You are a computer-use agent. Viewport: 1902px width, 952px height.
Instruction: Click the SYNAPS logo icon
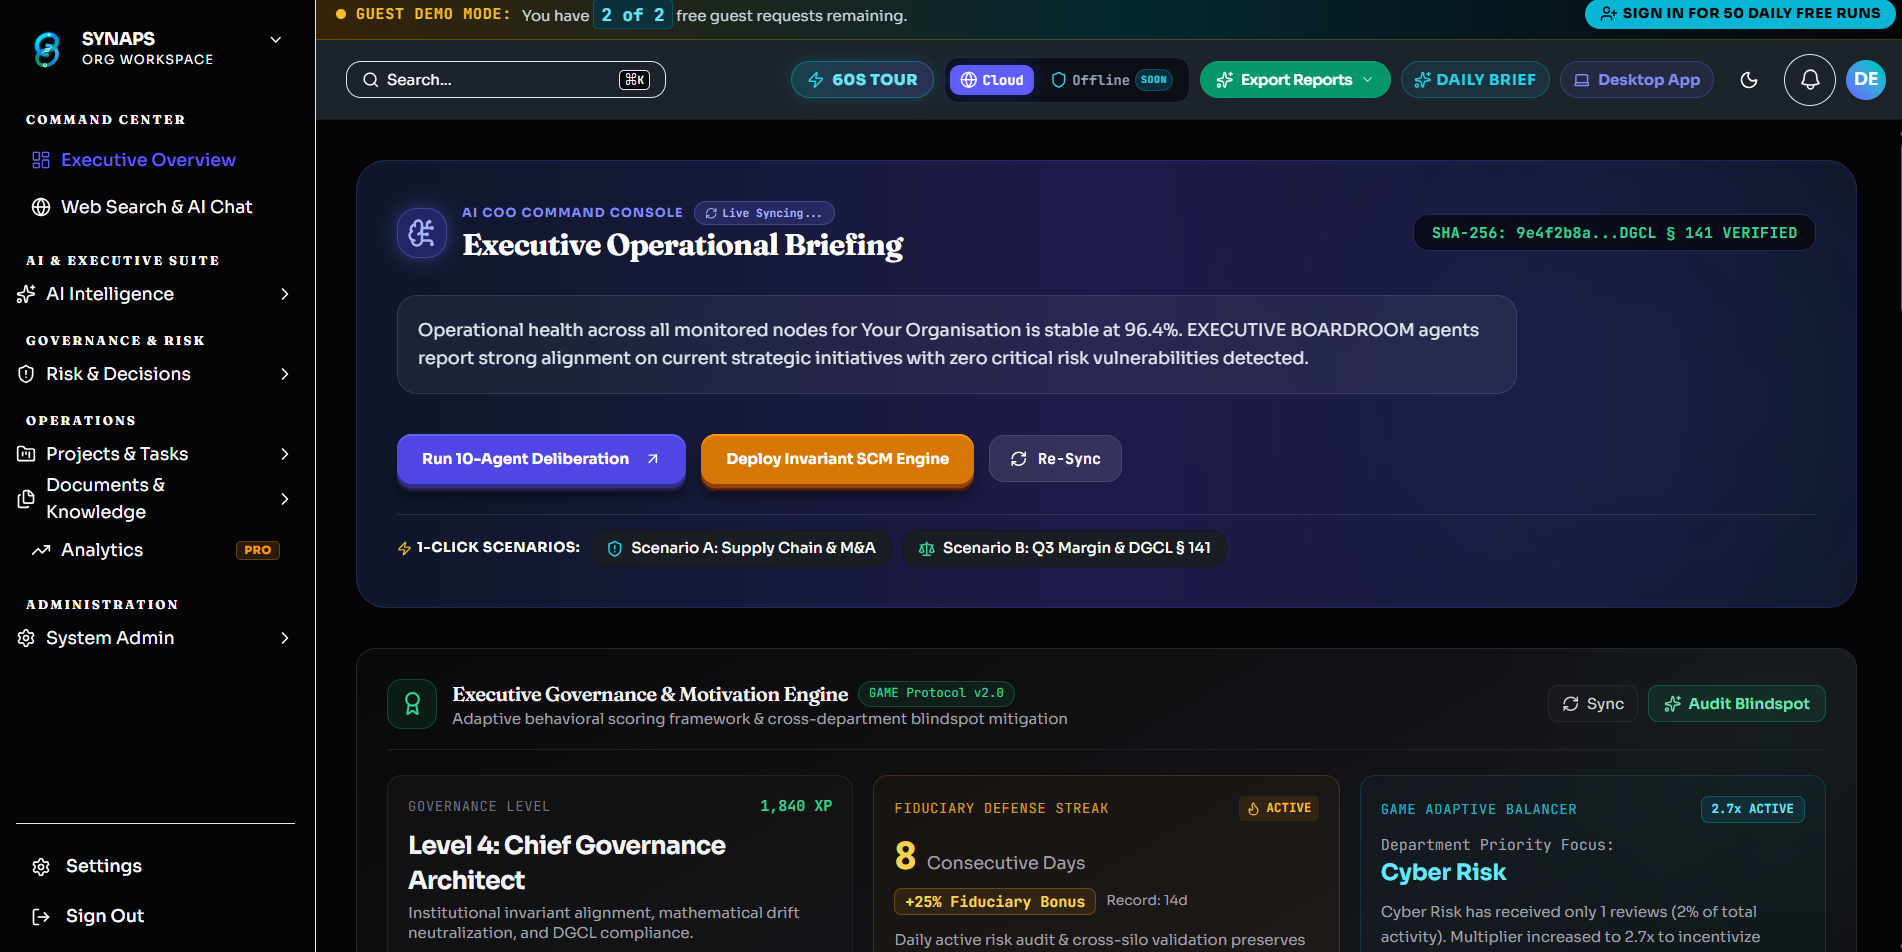(47, 49)
